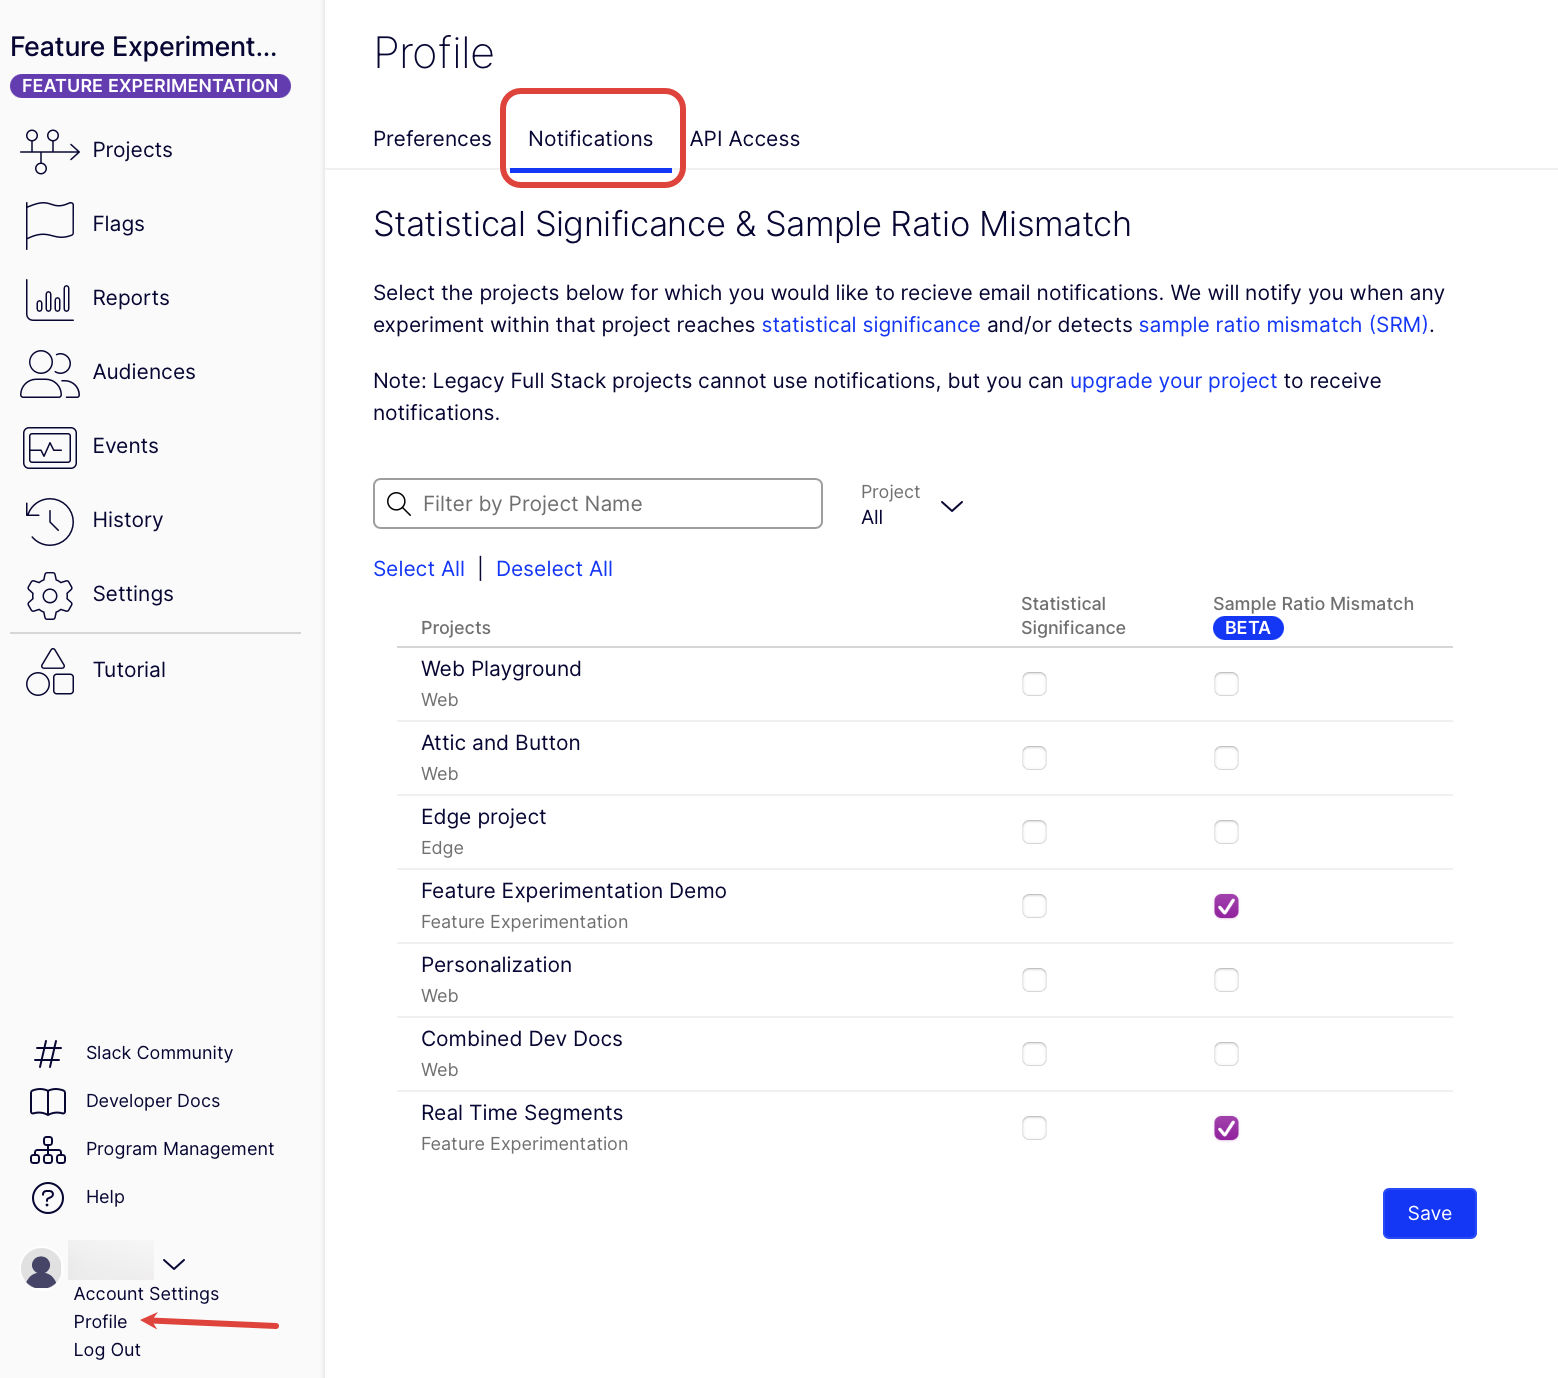Image resolution: width=1558 pixels, height=1378 pixels.
Task: Click the Save button
Action: pyautogui.click(x=1429, y=1213)
